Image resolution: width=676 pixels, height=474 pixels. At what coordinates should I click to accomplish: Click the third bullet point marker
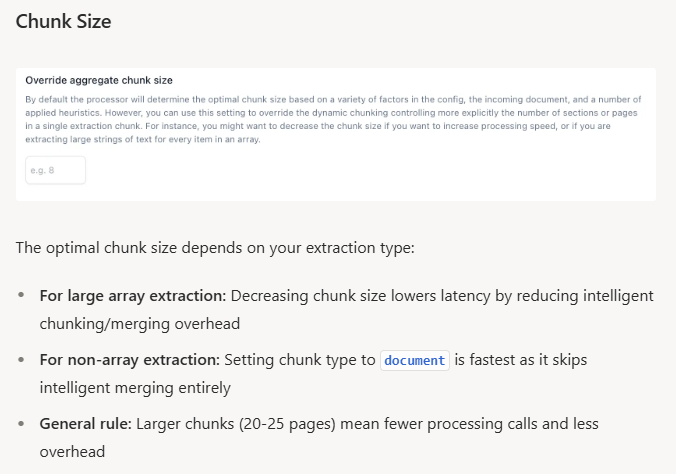(22, 425)
